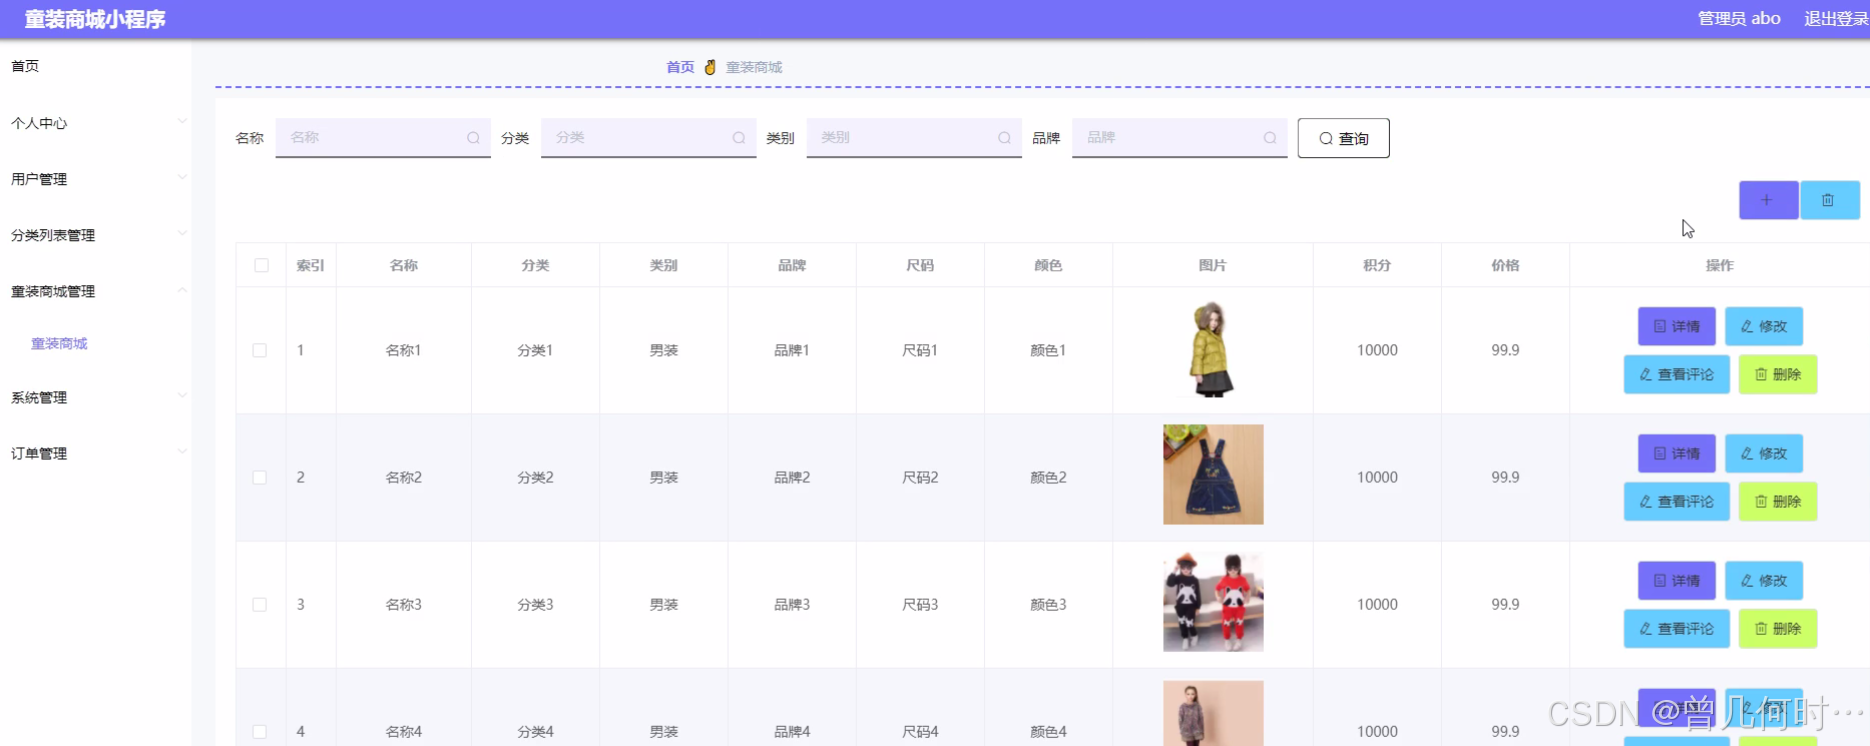This screenshot has height=746, width=1870.
Task: Collapse the 童装商城管理 sidebar menu
Action: [96, 291]
